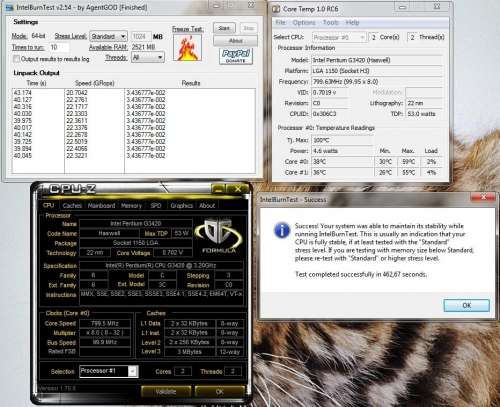The width and height of the screenshot is (500, 407).
Task: Click the last Linpack time 40.045
Action: click(x=23, y=156)
